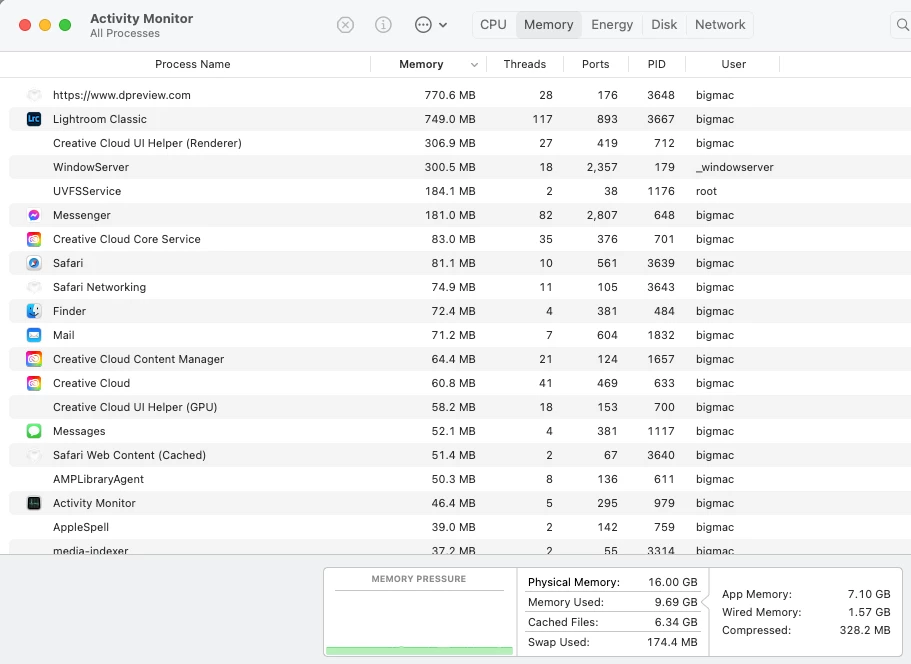This screenshot has width=911, height=664.
Task: Switch to the Disk tab
Action: (x=664, y=24)
